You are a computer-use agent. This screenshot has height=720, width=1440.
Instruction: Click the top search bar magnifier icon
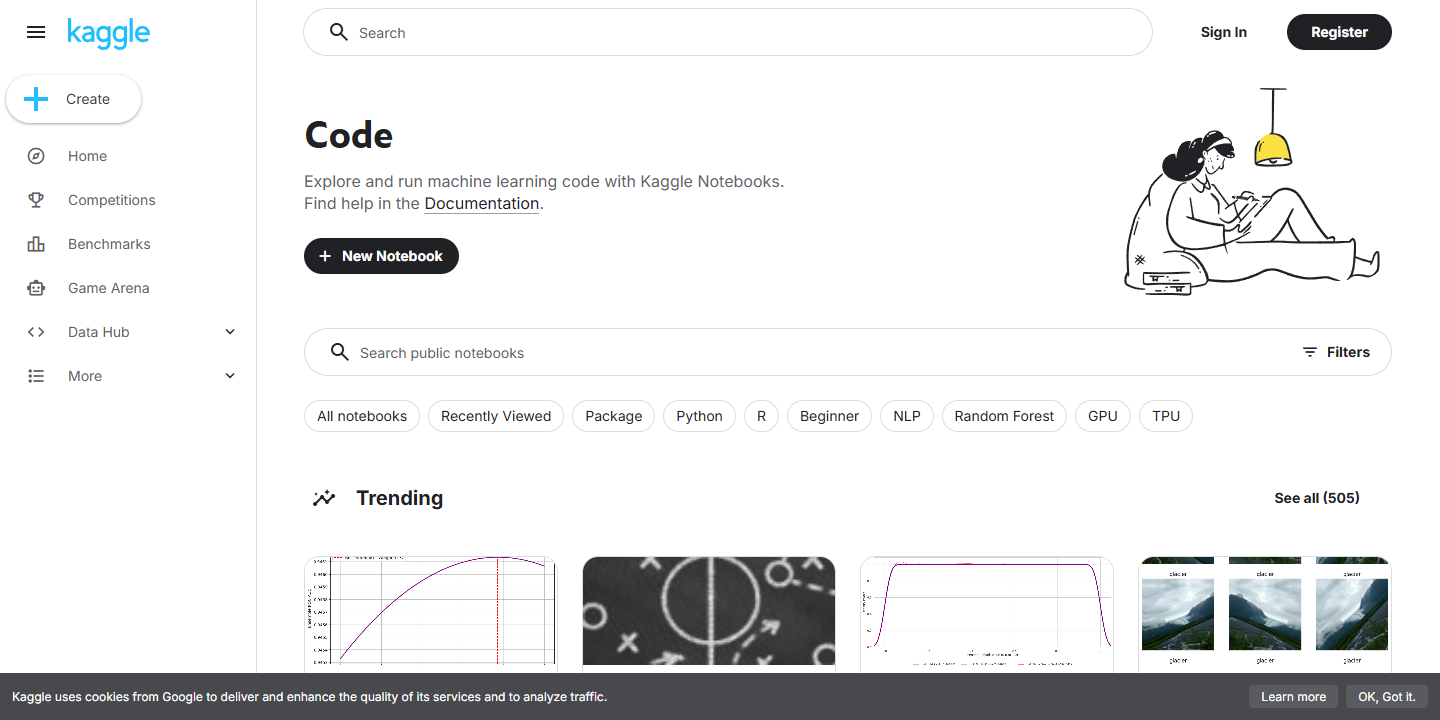pos(339,32)
